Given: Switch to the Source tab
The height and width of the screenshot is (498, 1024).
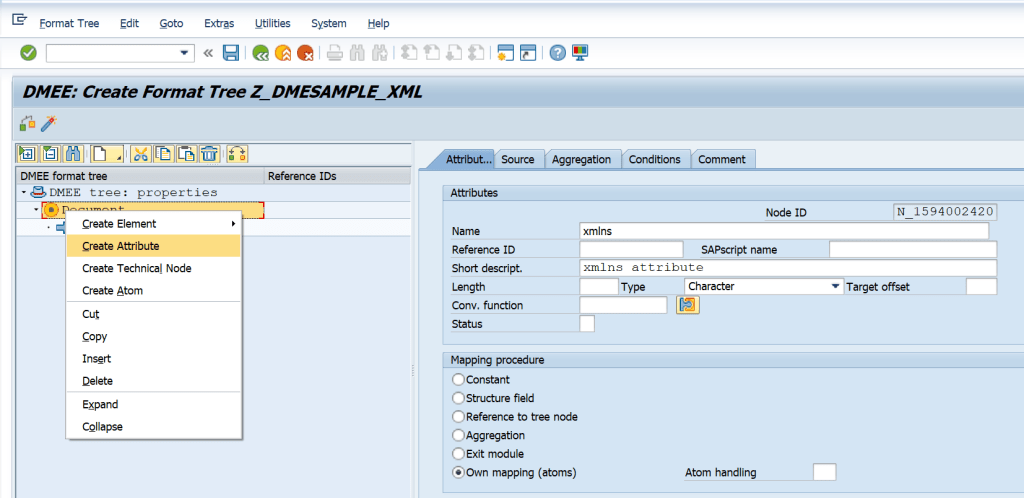Looking at the screenshot, I should coord(518,159).
